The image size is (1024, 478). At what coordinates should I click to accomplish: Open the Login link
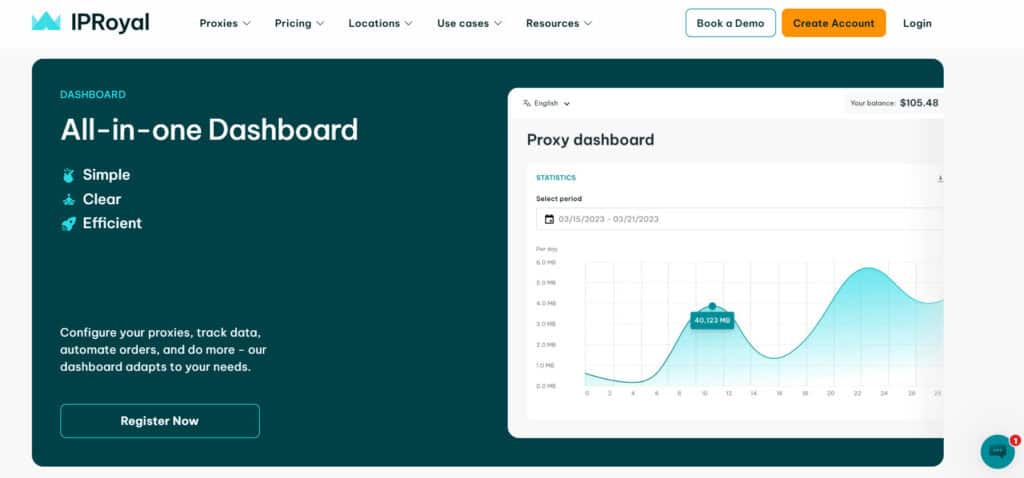pos(917,23)
